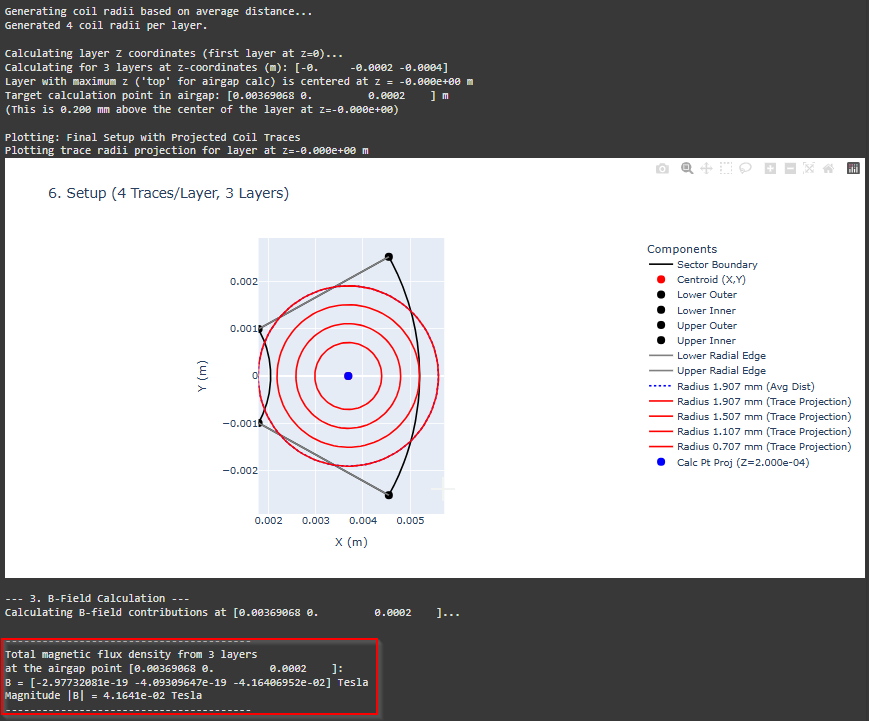Toggle Radius 1.907 mm (Avg Dist) trace
Viewport: 869px width, 721px height.
(x=732, y=386)
